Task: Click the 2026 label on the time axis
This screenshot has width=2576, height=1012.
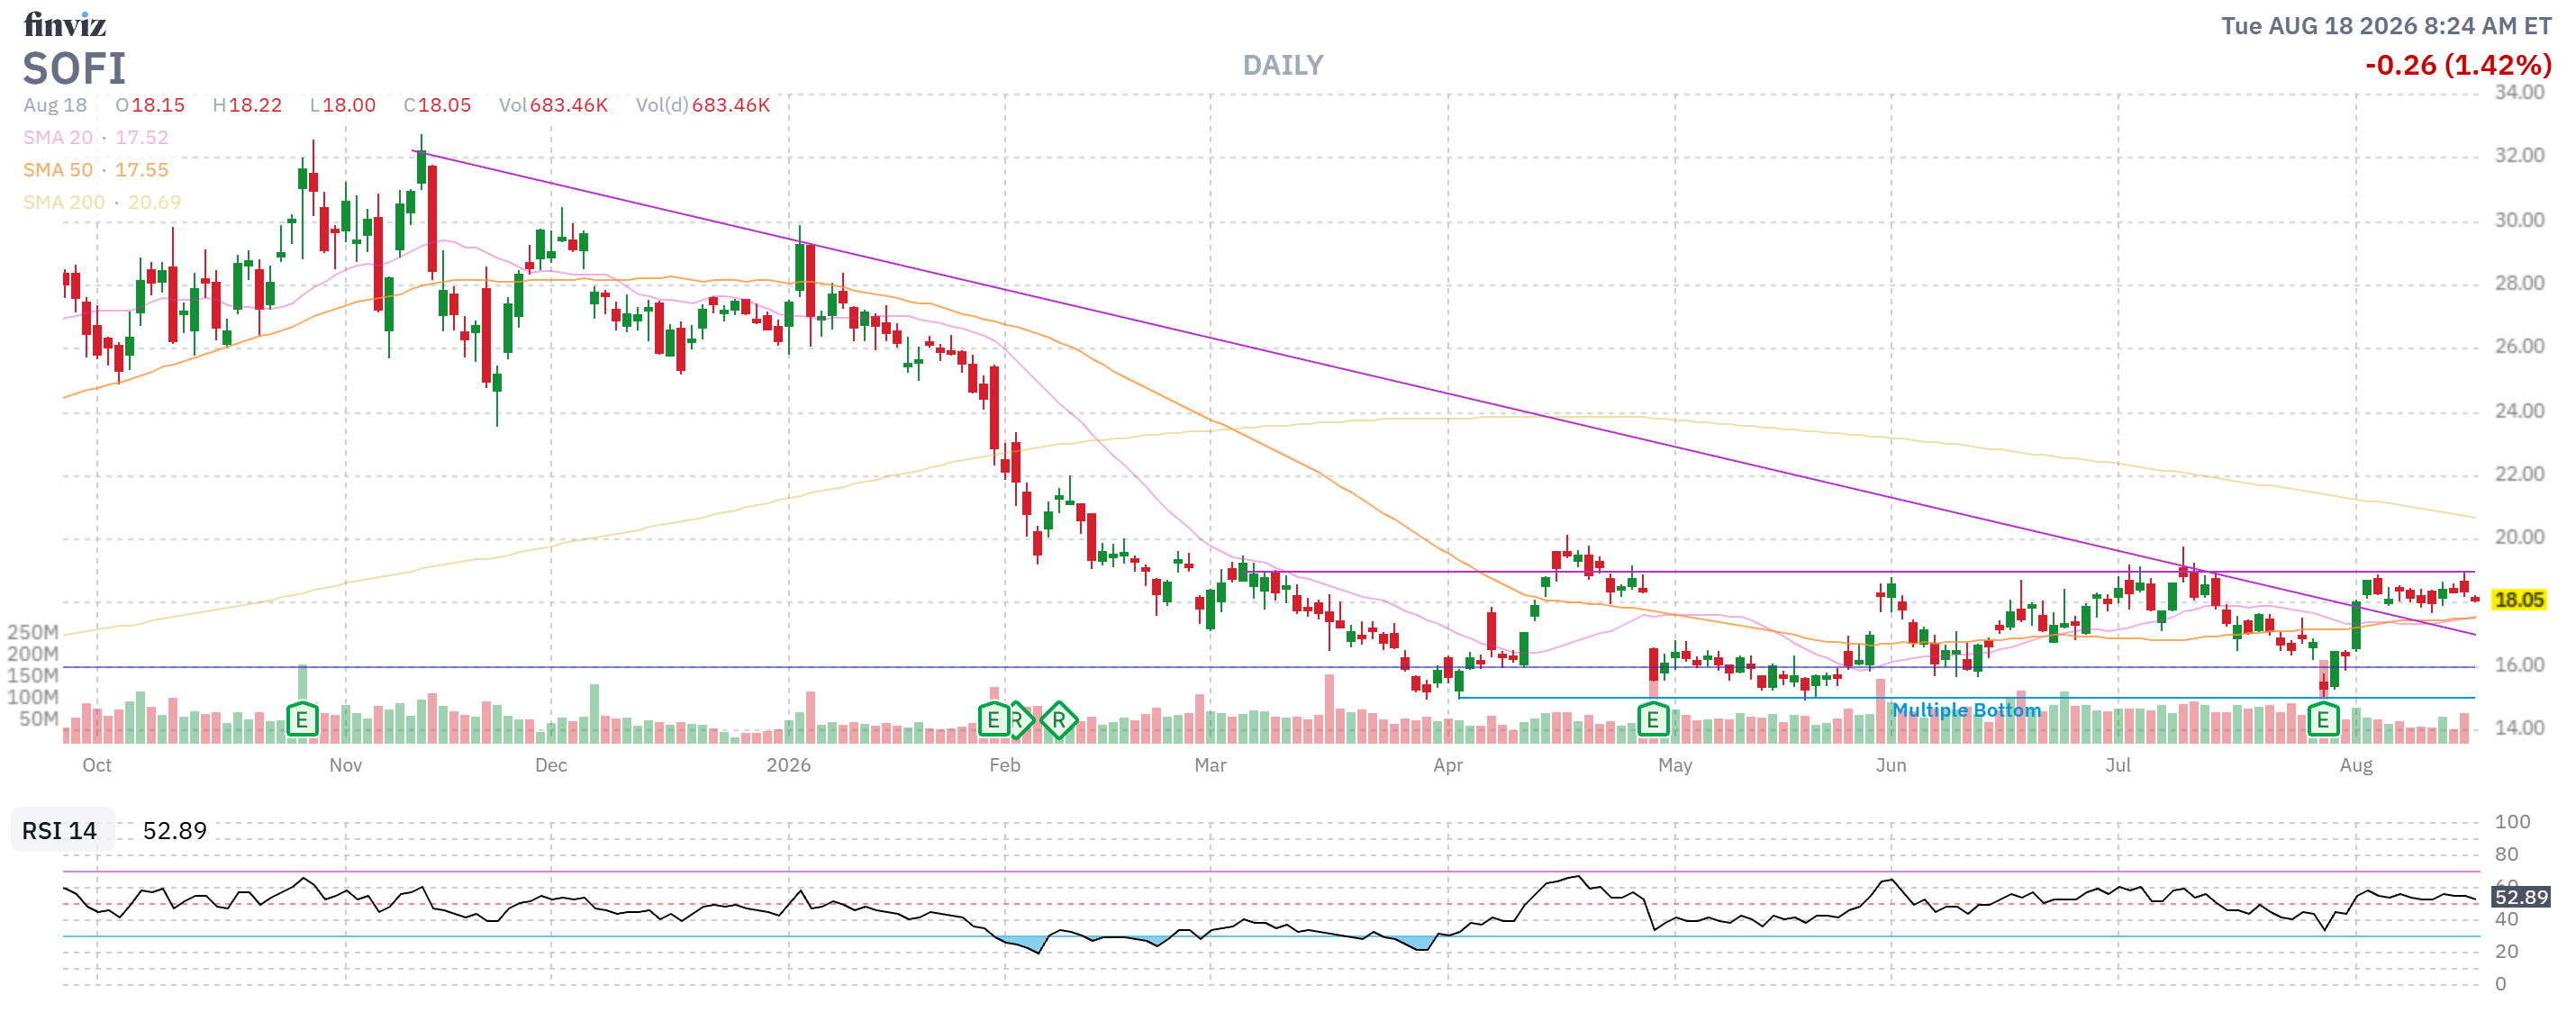Action: point(789,765)
